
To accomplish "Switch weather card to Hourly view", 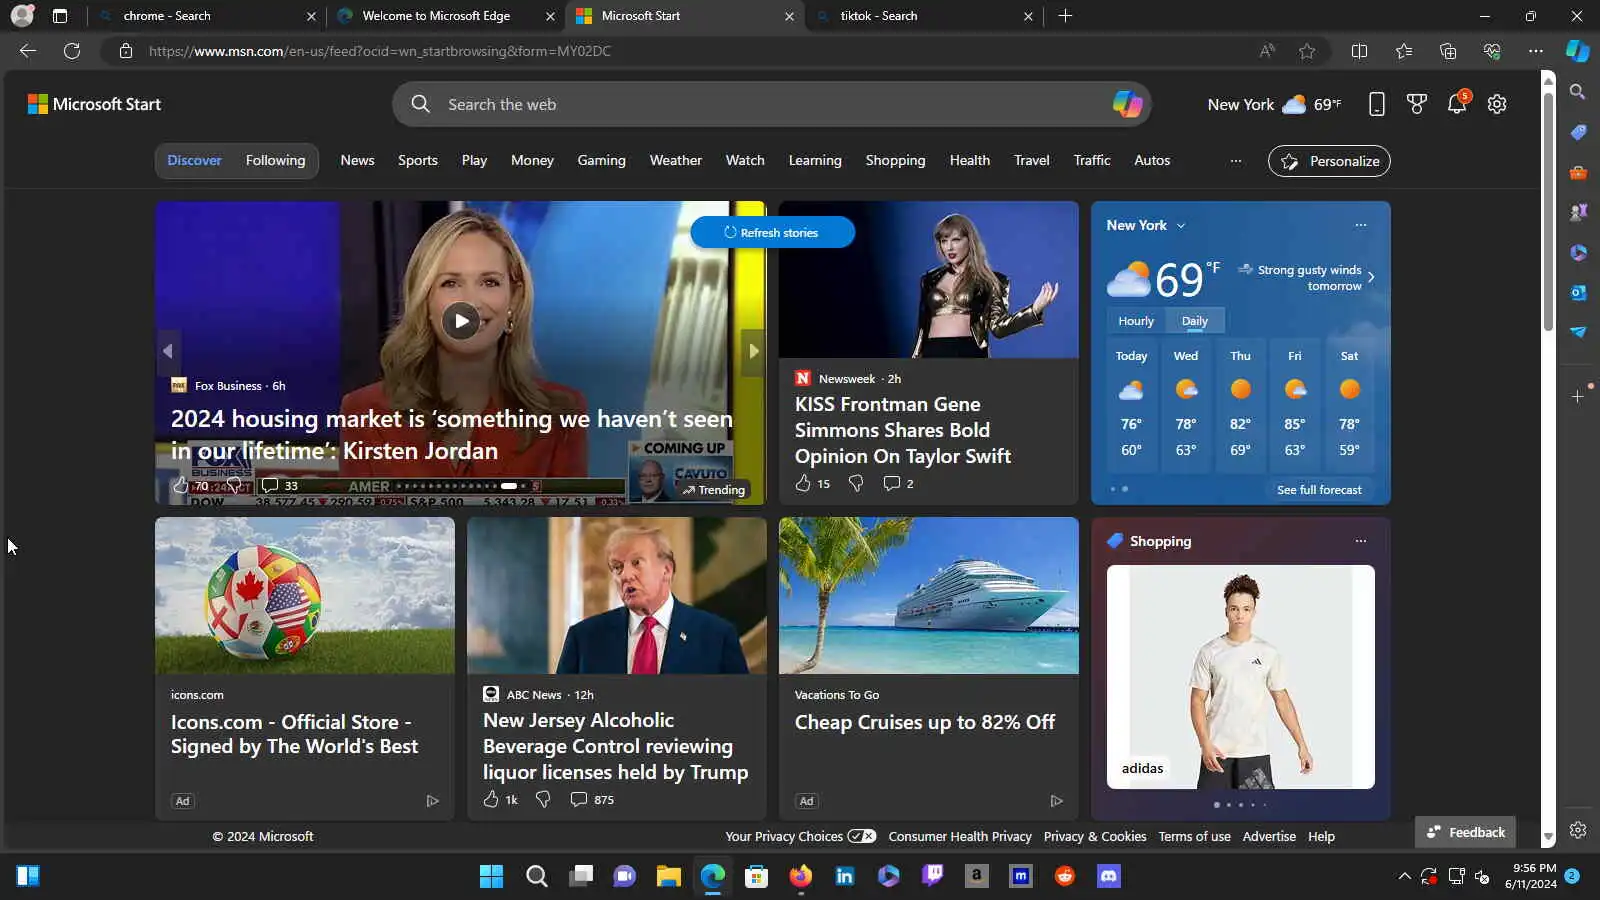I will click(1136, 321).
